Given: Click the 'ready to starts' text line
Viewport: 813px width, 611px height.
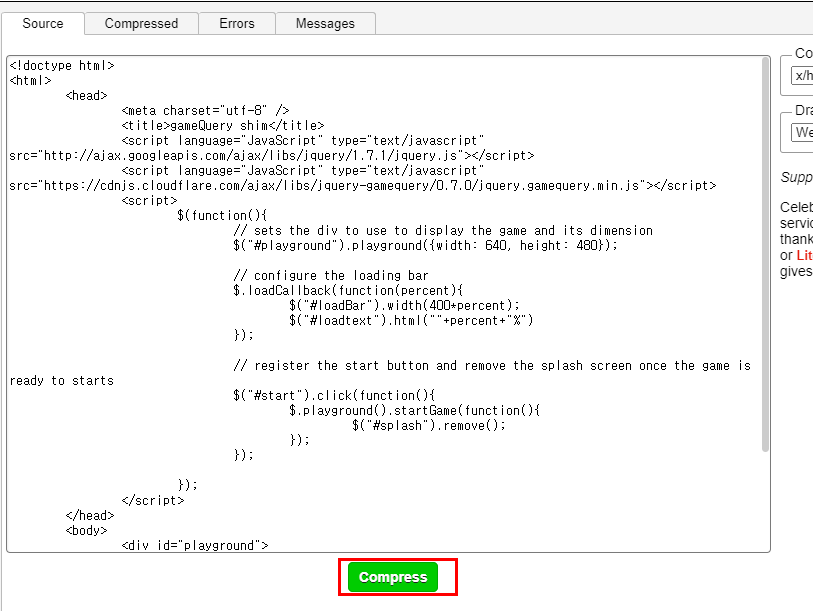Looking at the screenshot, I should coord(62,381).
